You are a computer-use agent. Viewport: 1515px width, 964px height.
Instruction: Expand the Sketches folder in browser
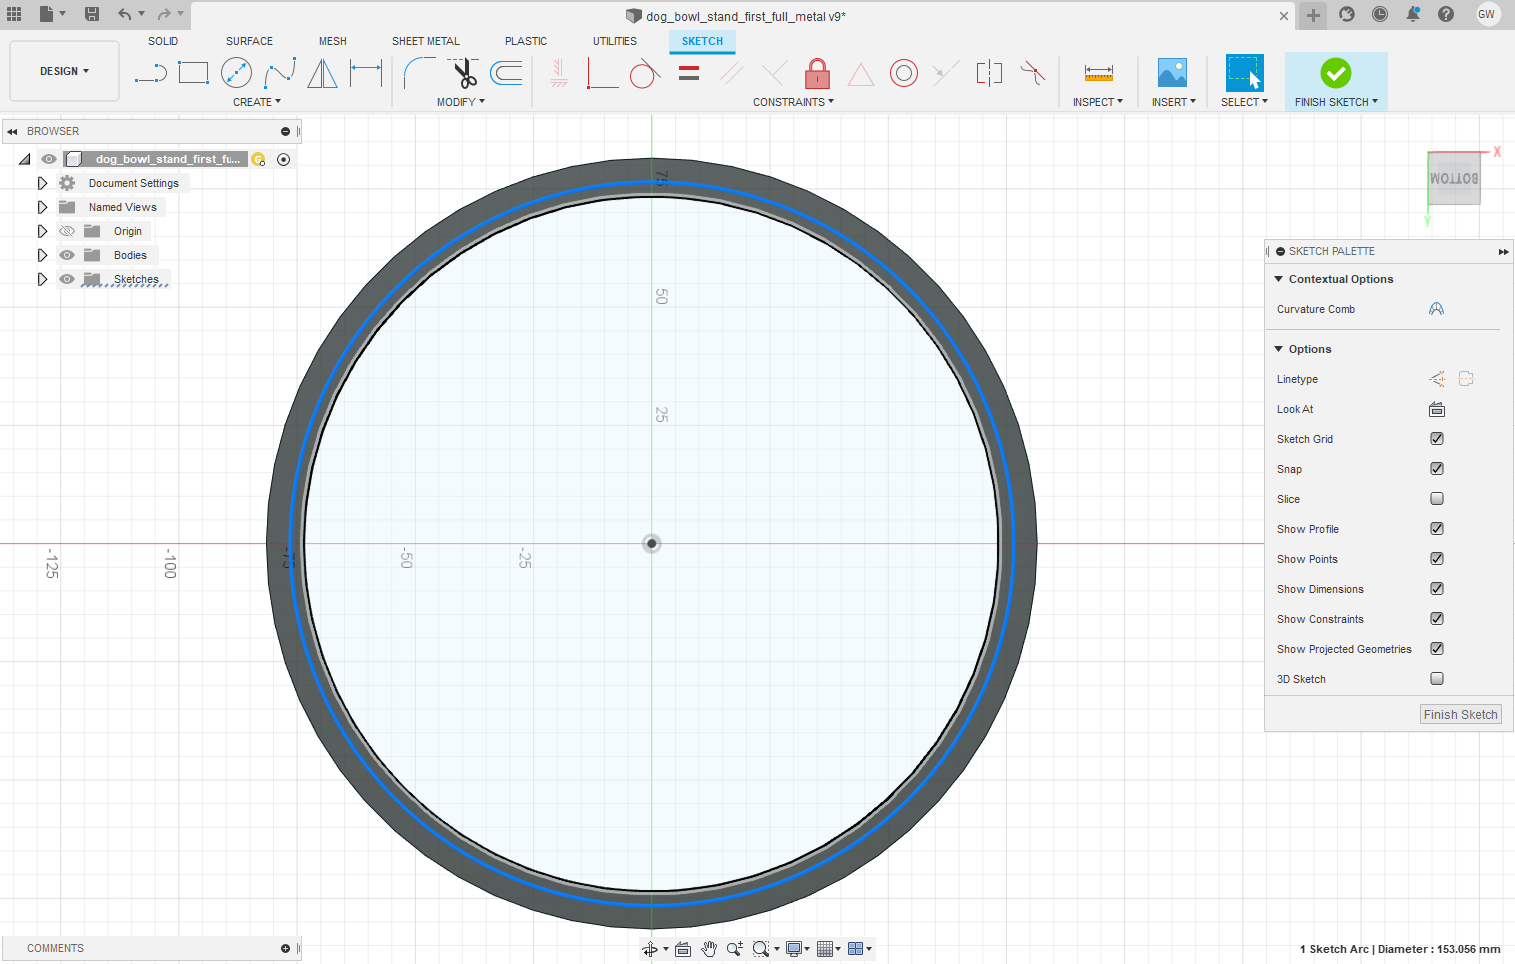click(x=42, y=279)
